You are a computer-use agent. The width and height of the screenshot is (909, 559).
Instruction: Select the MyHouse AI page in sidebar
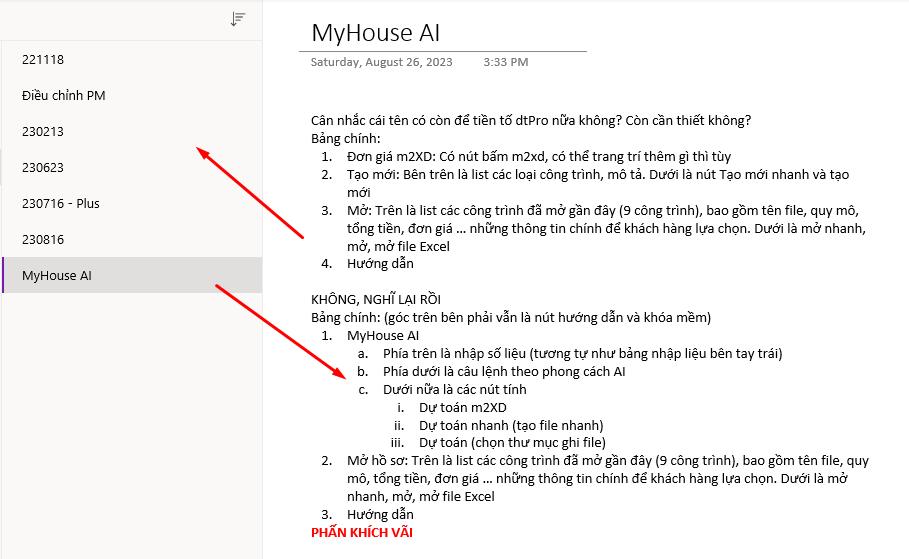point(56,276)
